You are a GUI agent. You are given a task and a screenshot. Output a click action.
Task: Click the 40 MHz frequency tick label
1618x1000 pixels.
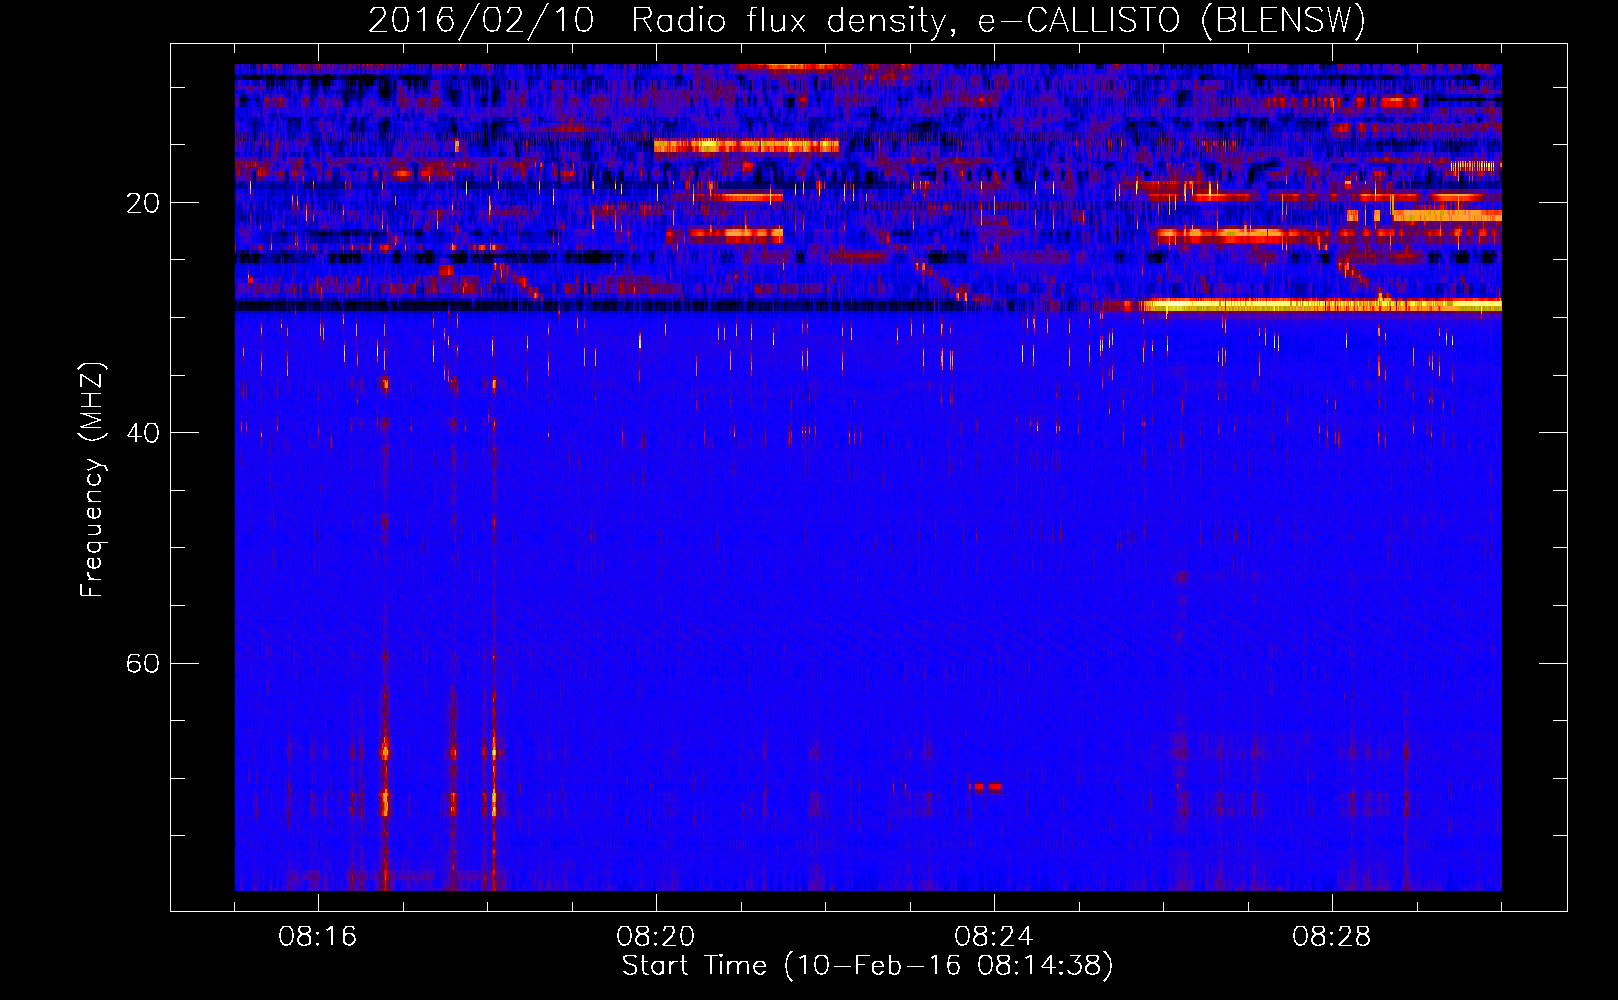tap(143, 433)
